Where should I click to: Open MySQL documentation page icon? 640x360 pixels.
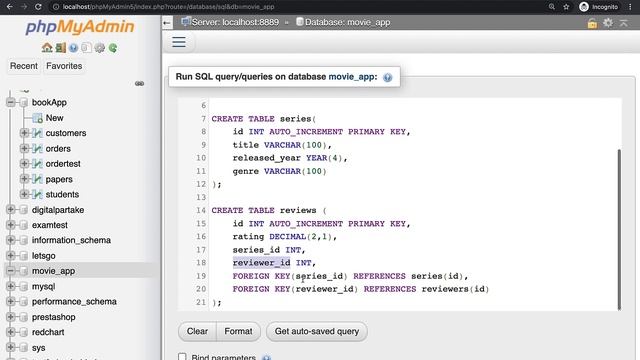click(86, 48)
